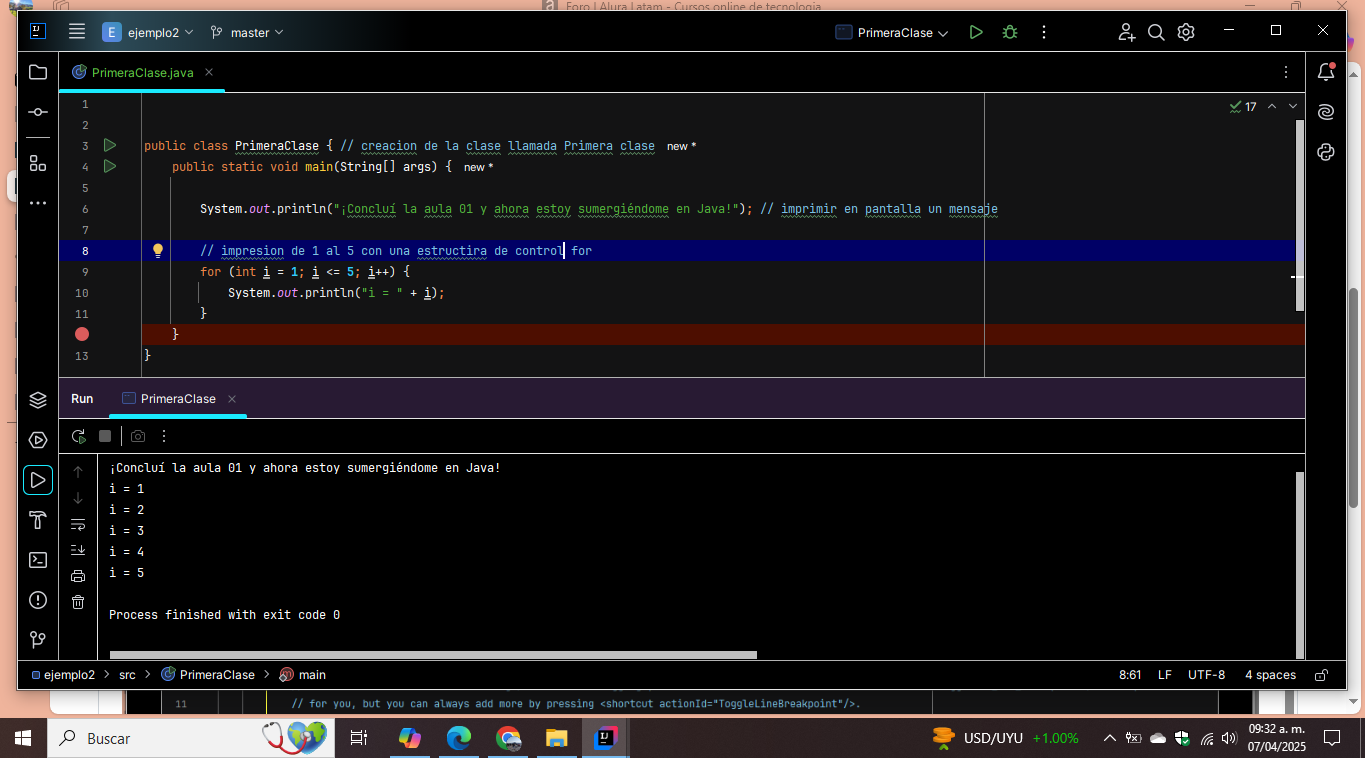This screenshot has width=1365, height=758.
Task: Open Microsoft Edge from the taskbar
Action: click(459, 738)
